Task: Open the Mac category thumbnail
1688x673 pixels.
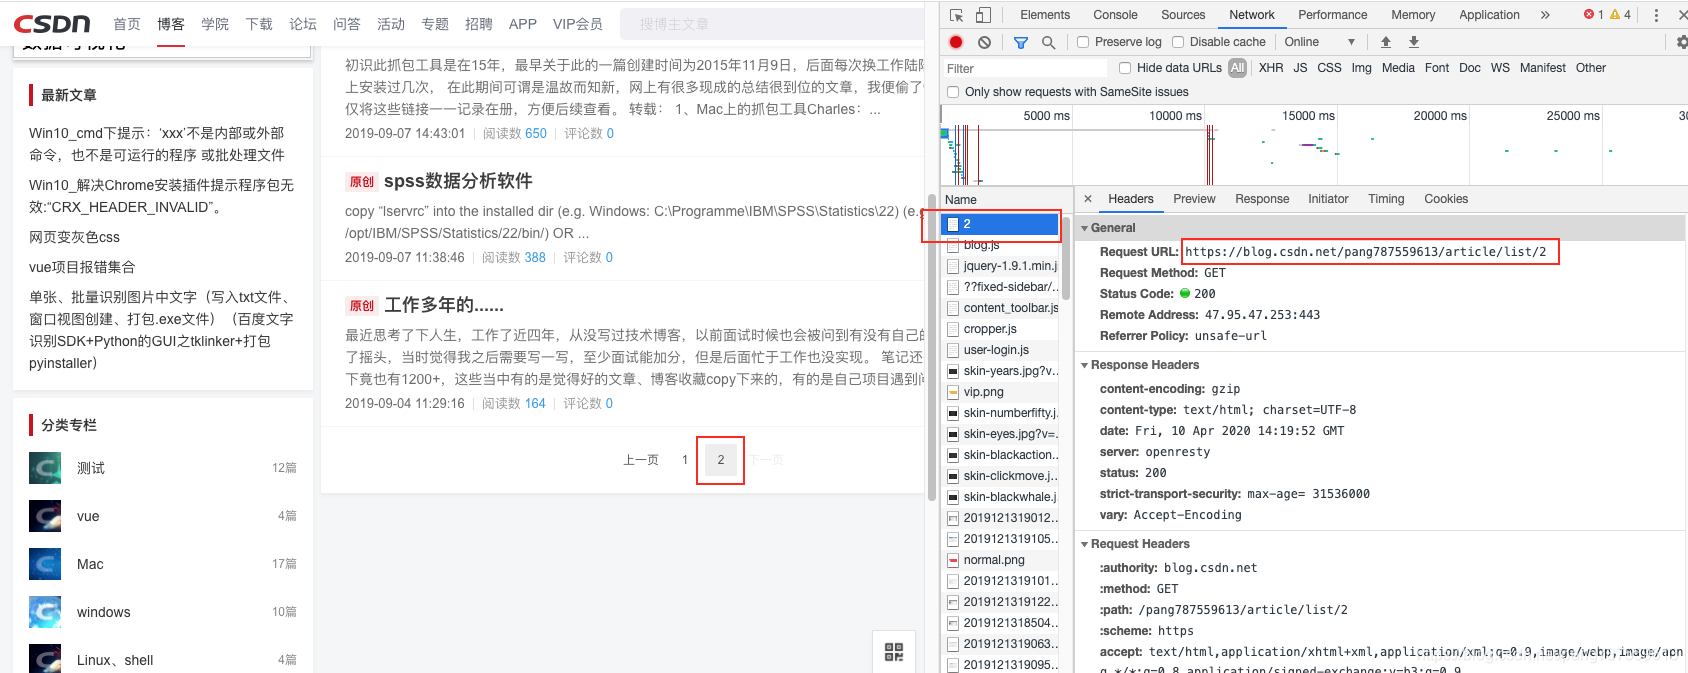Action: (x=45, y=564)
